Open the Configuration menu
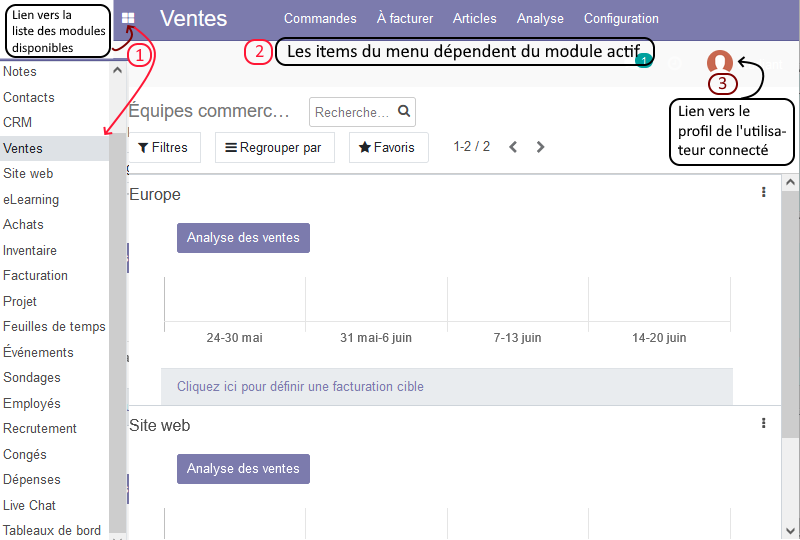The image size is (800, 540). click(621, 18)
